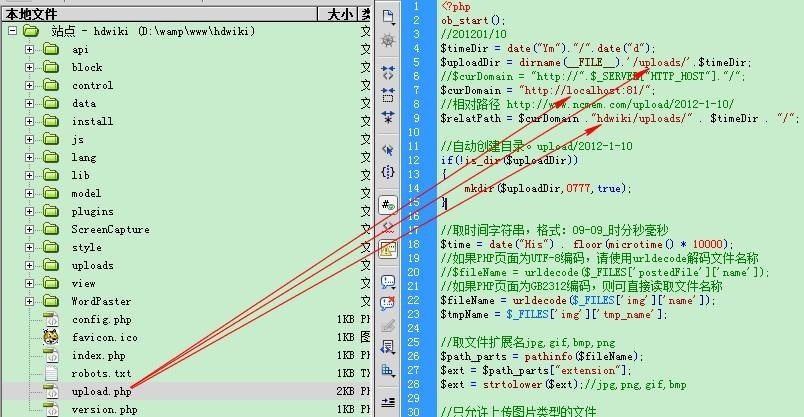Screen dimensions: 804x417
Task: Sort by the 大小 column header
Action: coord(338,14)
